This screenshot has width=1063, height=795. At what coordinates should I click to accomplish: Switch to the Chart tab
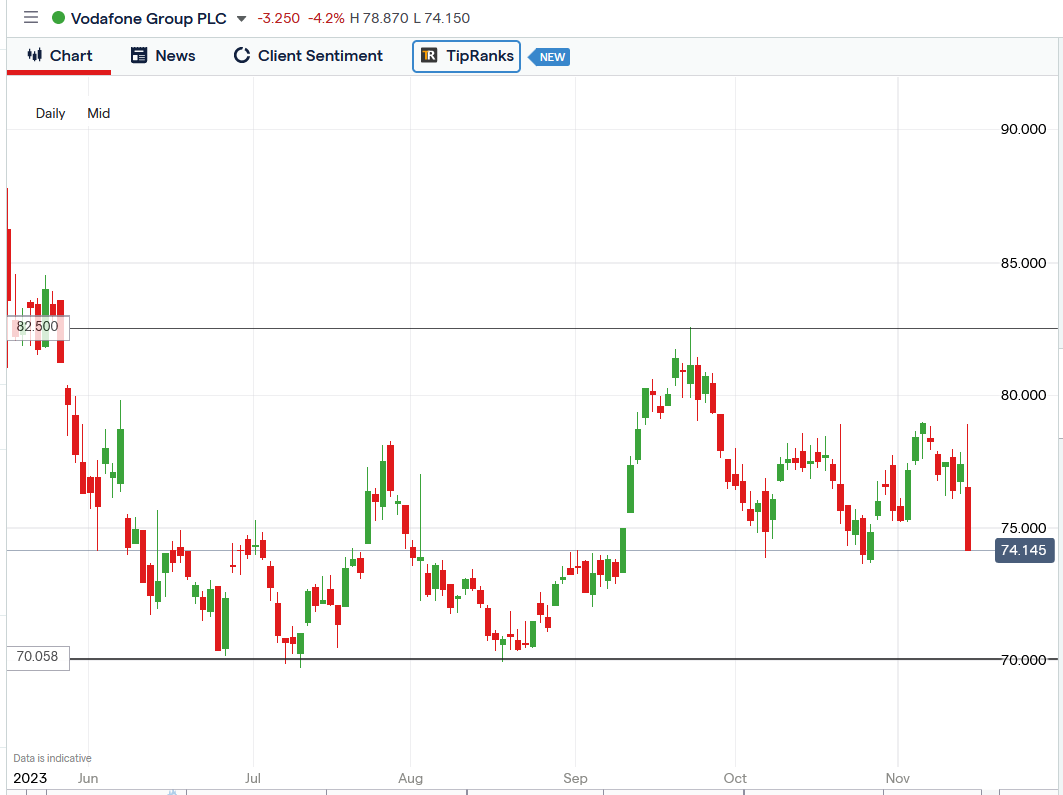pyautogui.click(x=59, y=56)
